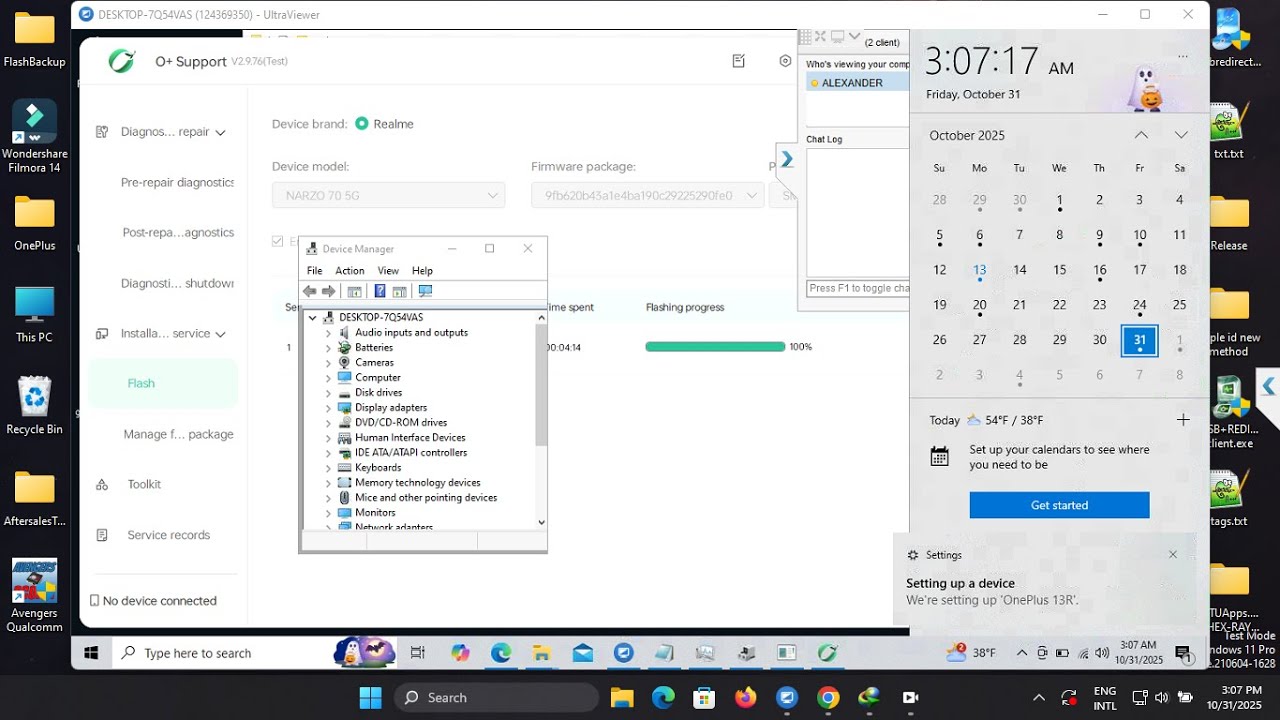This screenshot has height=720, width=1280.
Task: Open Wondershare Filmora 14 desktop icon
Action: [35, 137]
